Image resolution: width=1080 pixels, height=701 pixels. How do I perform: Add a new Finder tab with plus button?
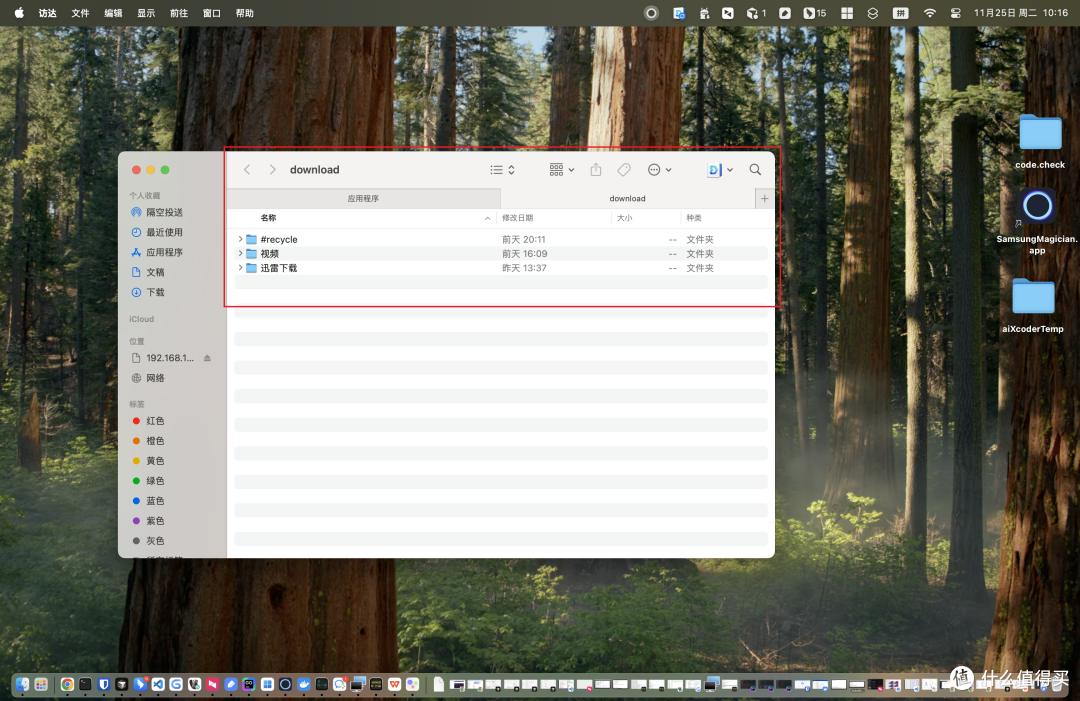point(765,198)
